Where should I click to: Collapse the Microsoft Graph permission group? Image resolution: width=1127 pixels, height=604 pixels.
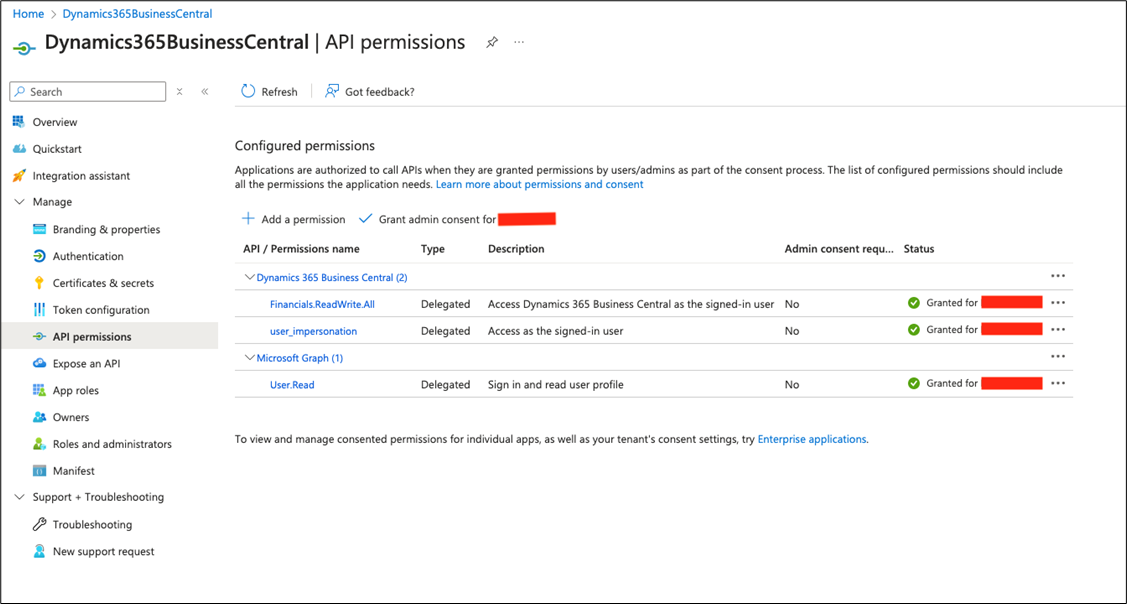[249, 357]
